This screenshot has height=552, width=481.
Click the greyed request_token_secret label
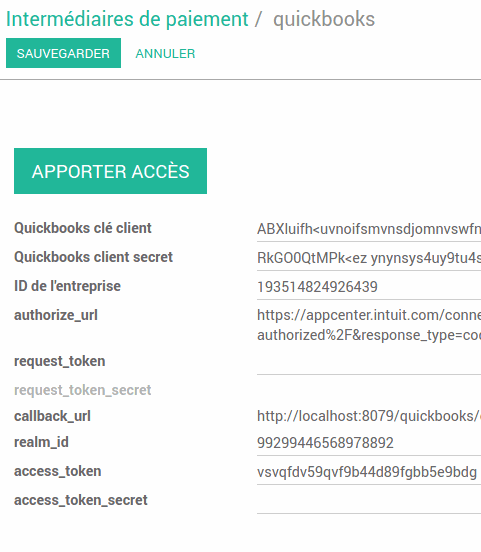(x=83, y=390)
